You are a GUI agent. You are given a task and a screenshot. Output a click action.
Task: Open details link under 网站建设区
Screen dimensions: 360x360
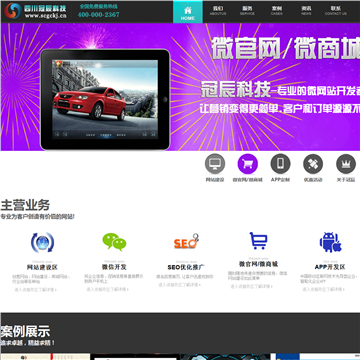(35, 290)
